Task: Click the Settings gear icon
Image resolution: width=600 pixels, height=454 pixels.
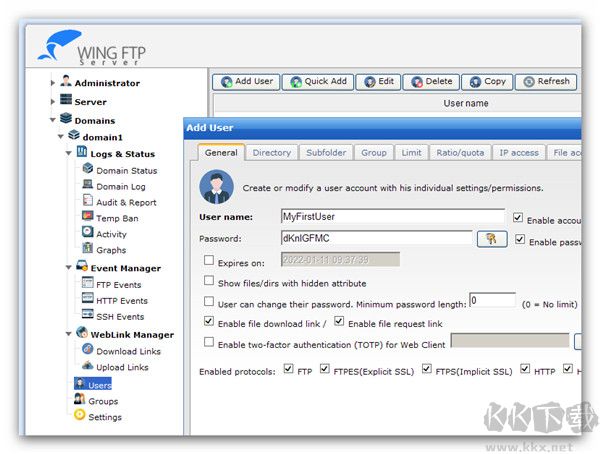Action: pyautogui.click(x=80, y=415)
